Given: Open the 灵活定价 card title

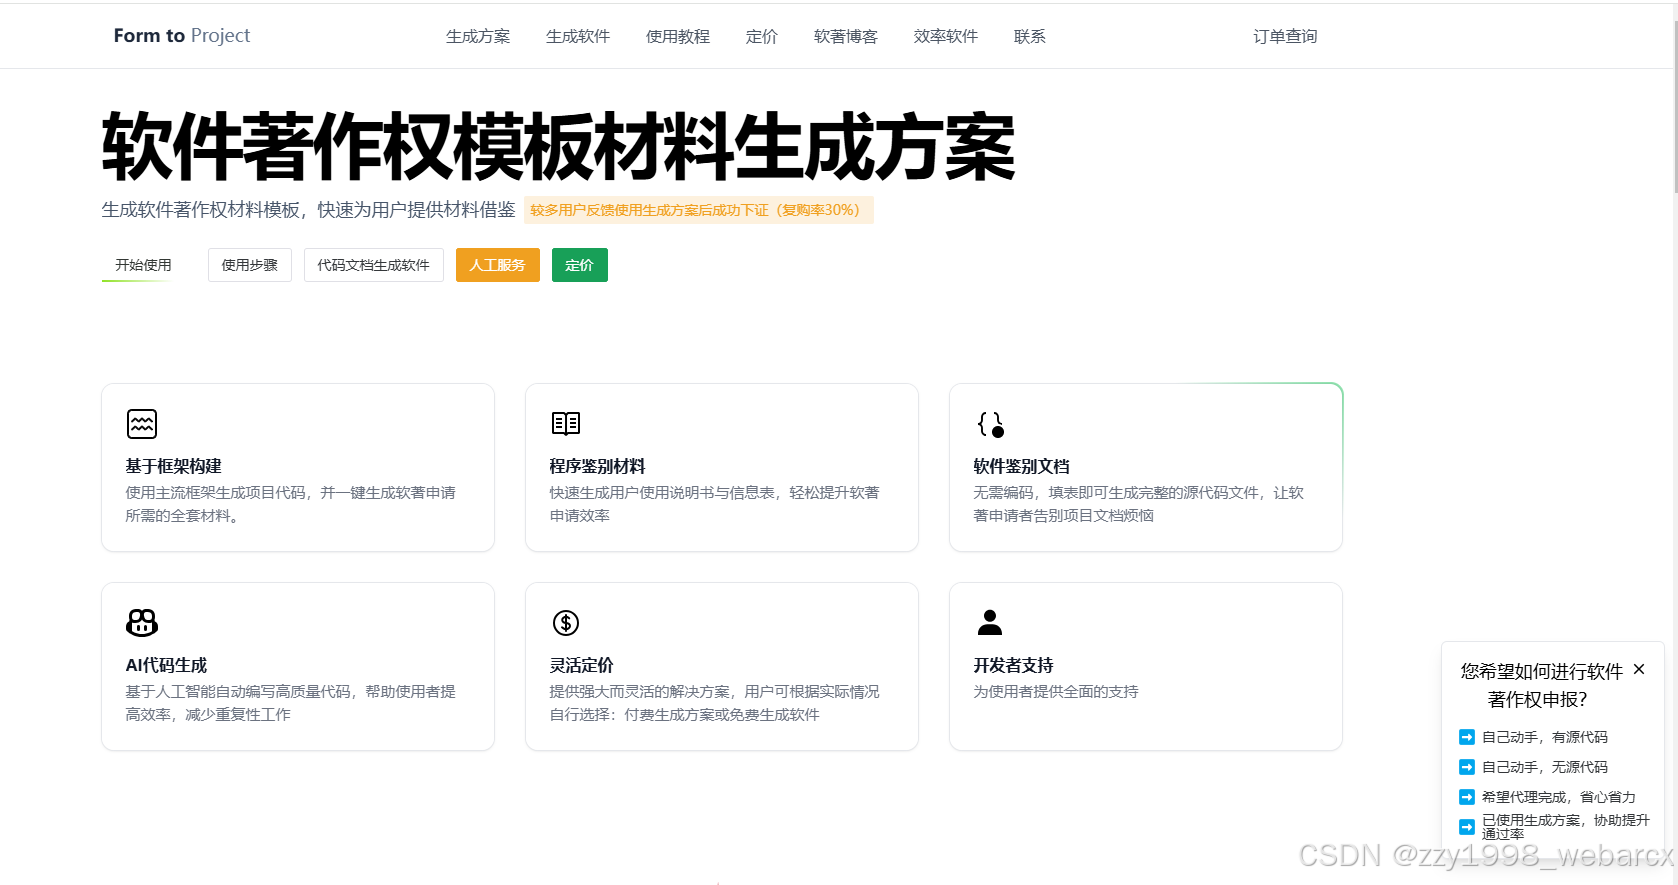Looking at the screenshot, I should click(581, 665).
